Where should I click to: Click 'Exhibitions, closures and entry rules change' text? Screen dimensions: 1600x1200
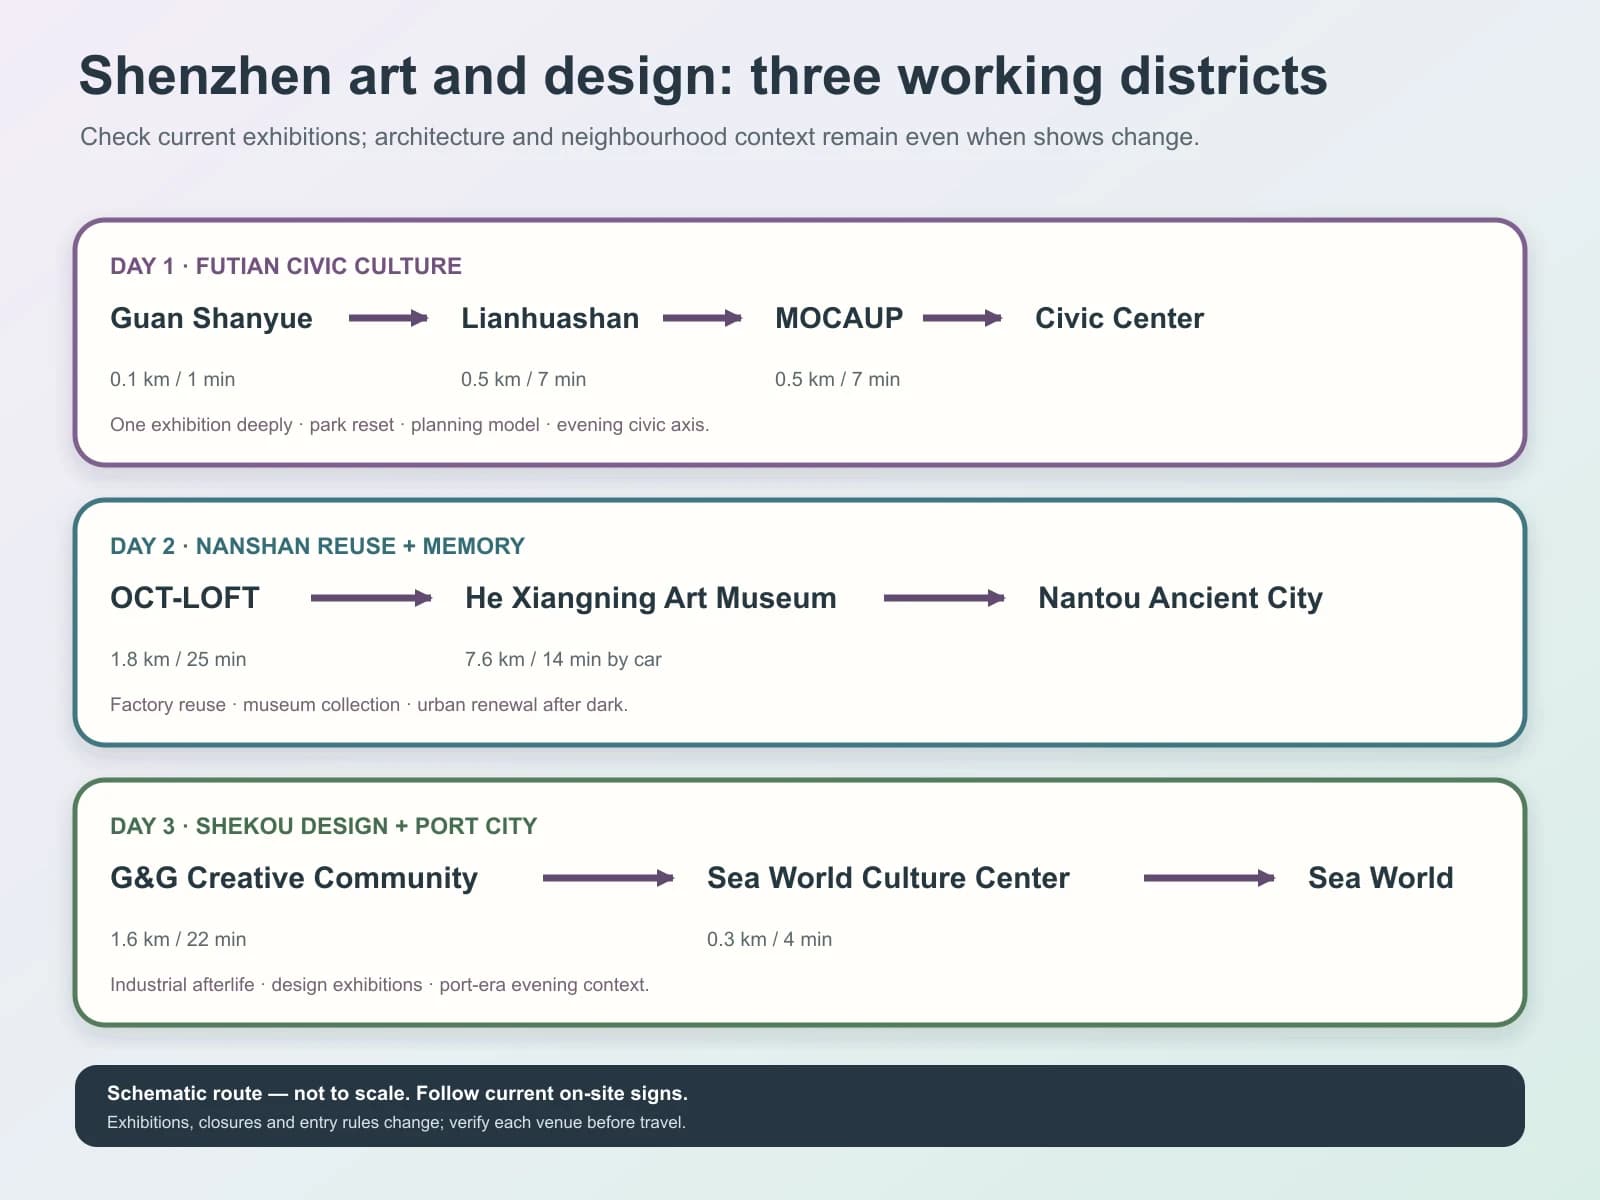(x=396, y=1122)
